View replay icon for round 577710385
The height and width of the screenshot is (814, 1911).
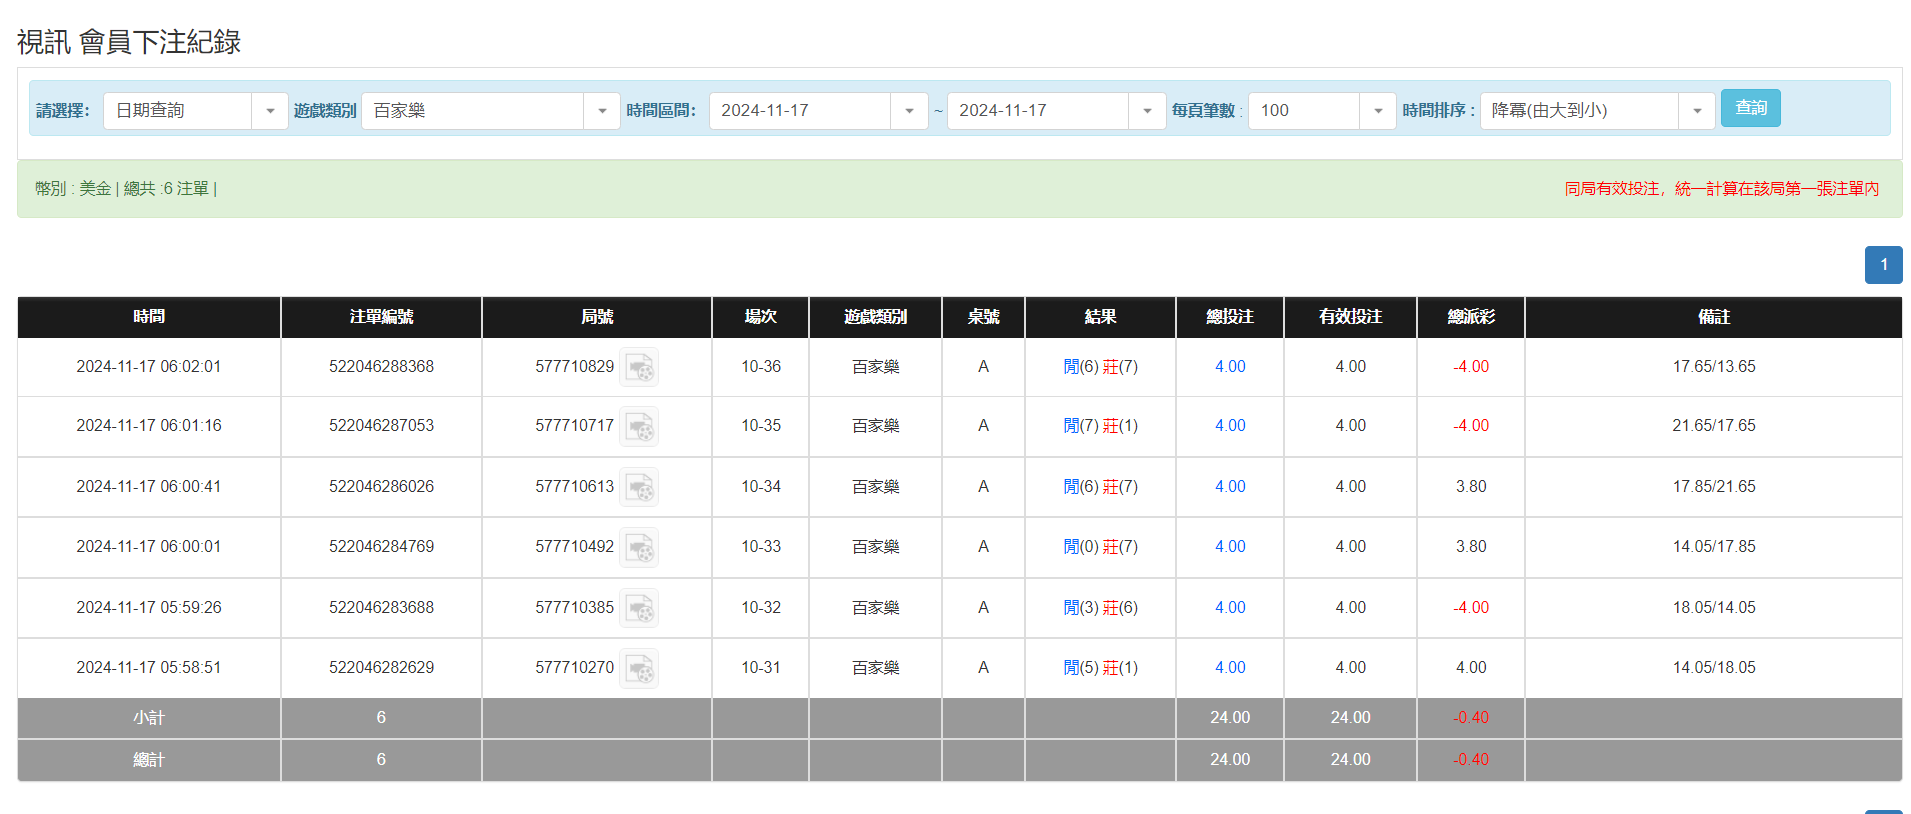[x=639, y=608]
